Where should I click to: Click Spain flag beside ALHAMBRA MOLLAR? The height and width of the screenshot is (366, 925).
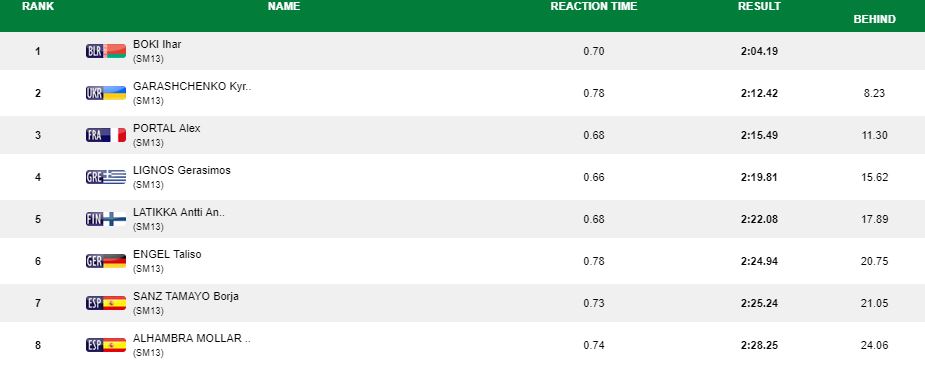coord(106,345)
